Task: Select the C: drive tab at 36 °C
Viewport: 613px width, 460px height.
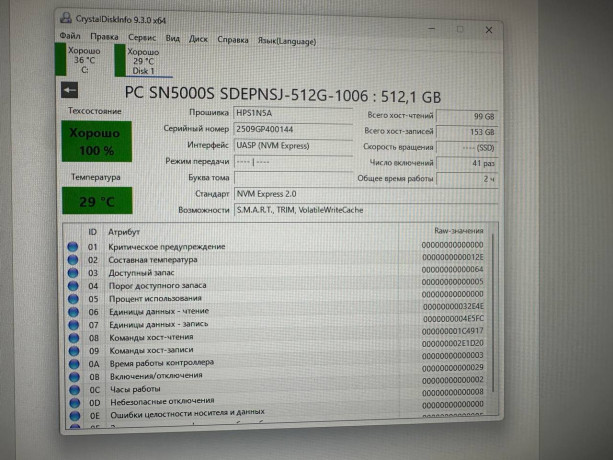Action: click(x=79, y=60)
